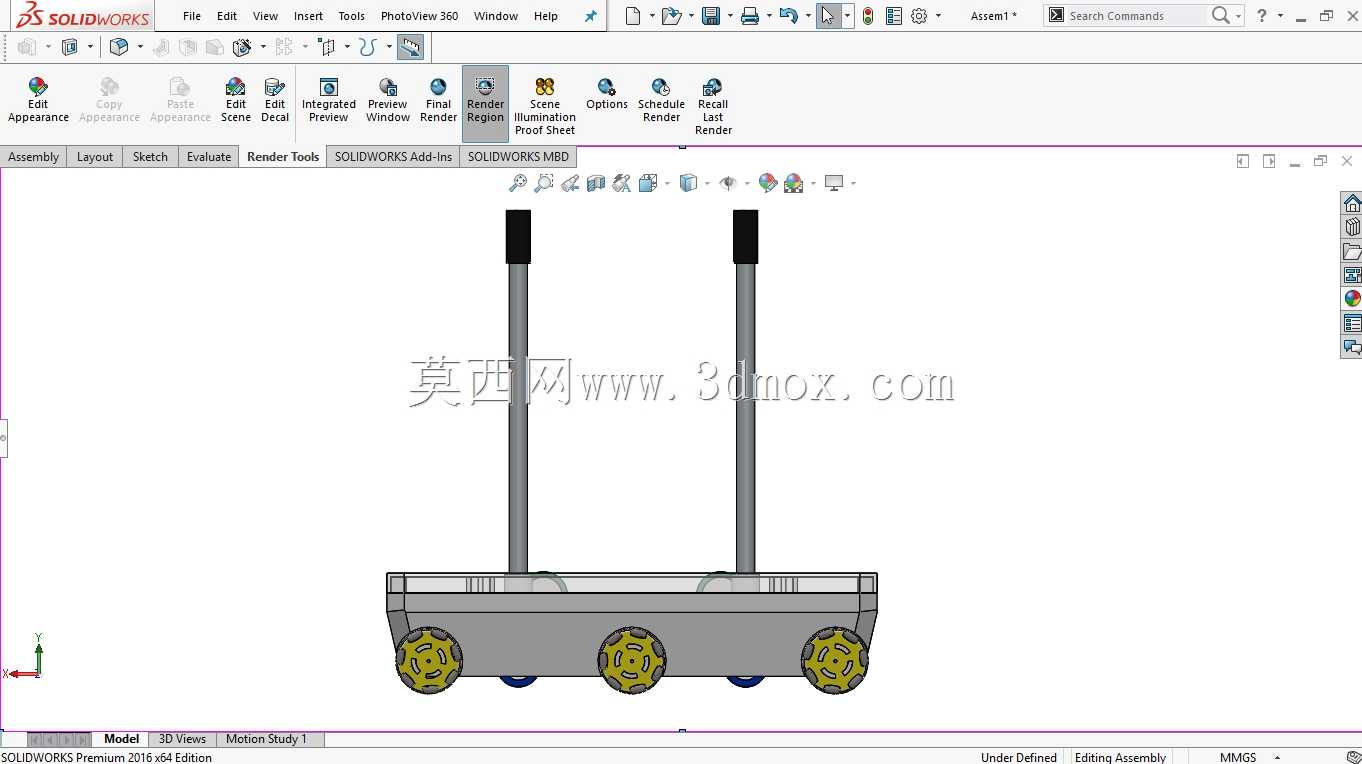Start Final Render
This screenshot has width=1362, height=764.
[438, 100]
